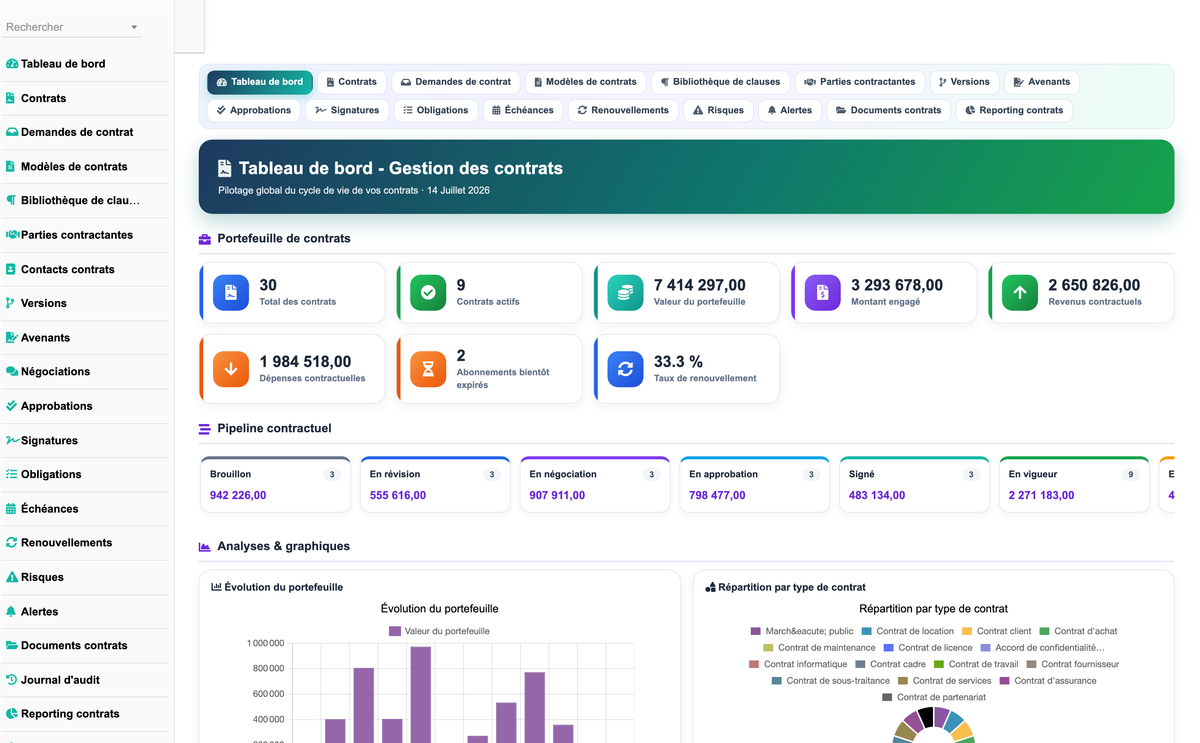Click the hourglass Abonnements bientôt expirés icon
Screen dimensions: 1200x743
(428, 369)
